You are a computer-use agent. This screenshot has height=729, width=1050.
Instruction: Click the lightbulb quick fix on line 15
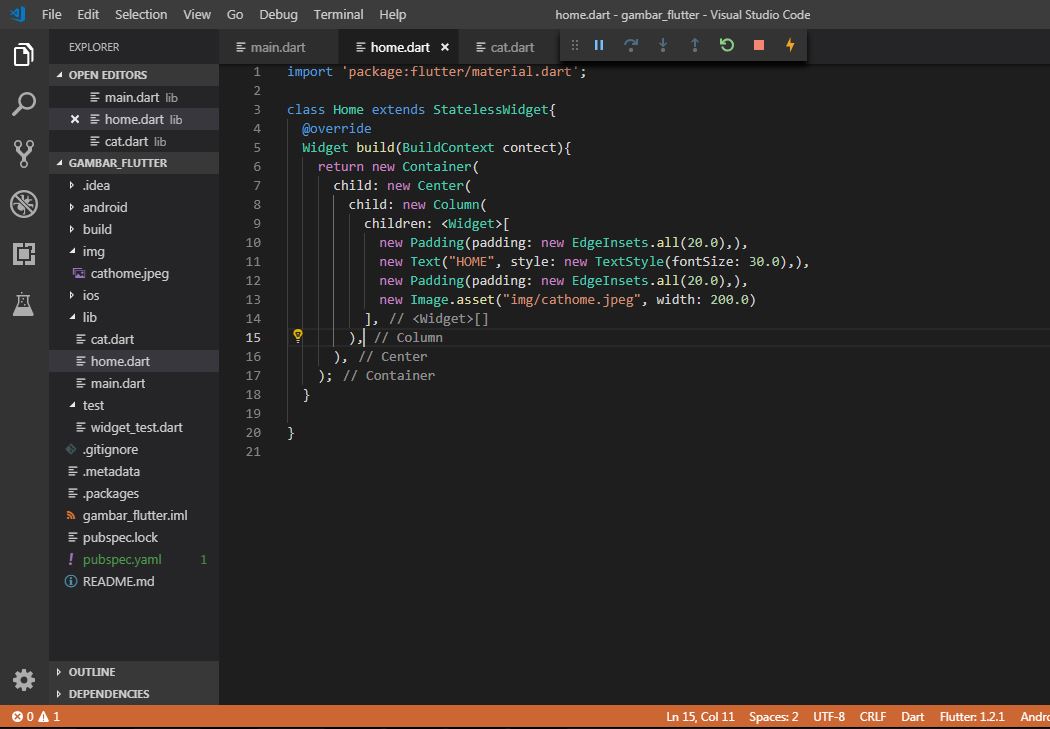(x=297, y=337)
